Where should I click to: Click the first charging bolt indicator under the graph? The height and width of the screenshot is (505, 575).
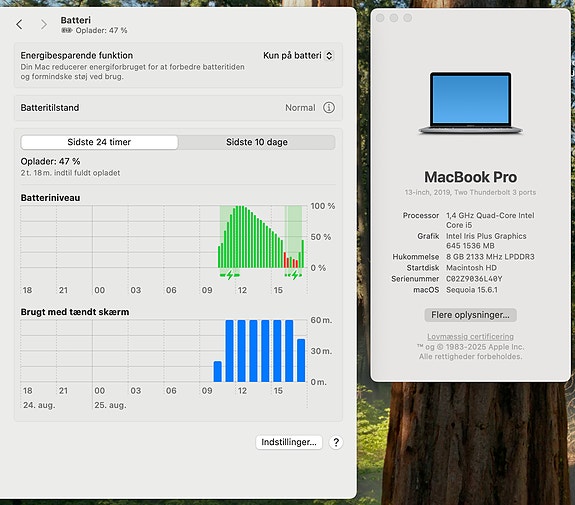(230, 275)
